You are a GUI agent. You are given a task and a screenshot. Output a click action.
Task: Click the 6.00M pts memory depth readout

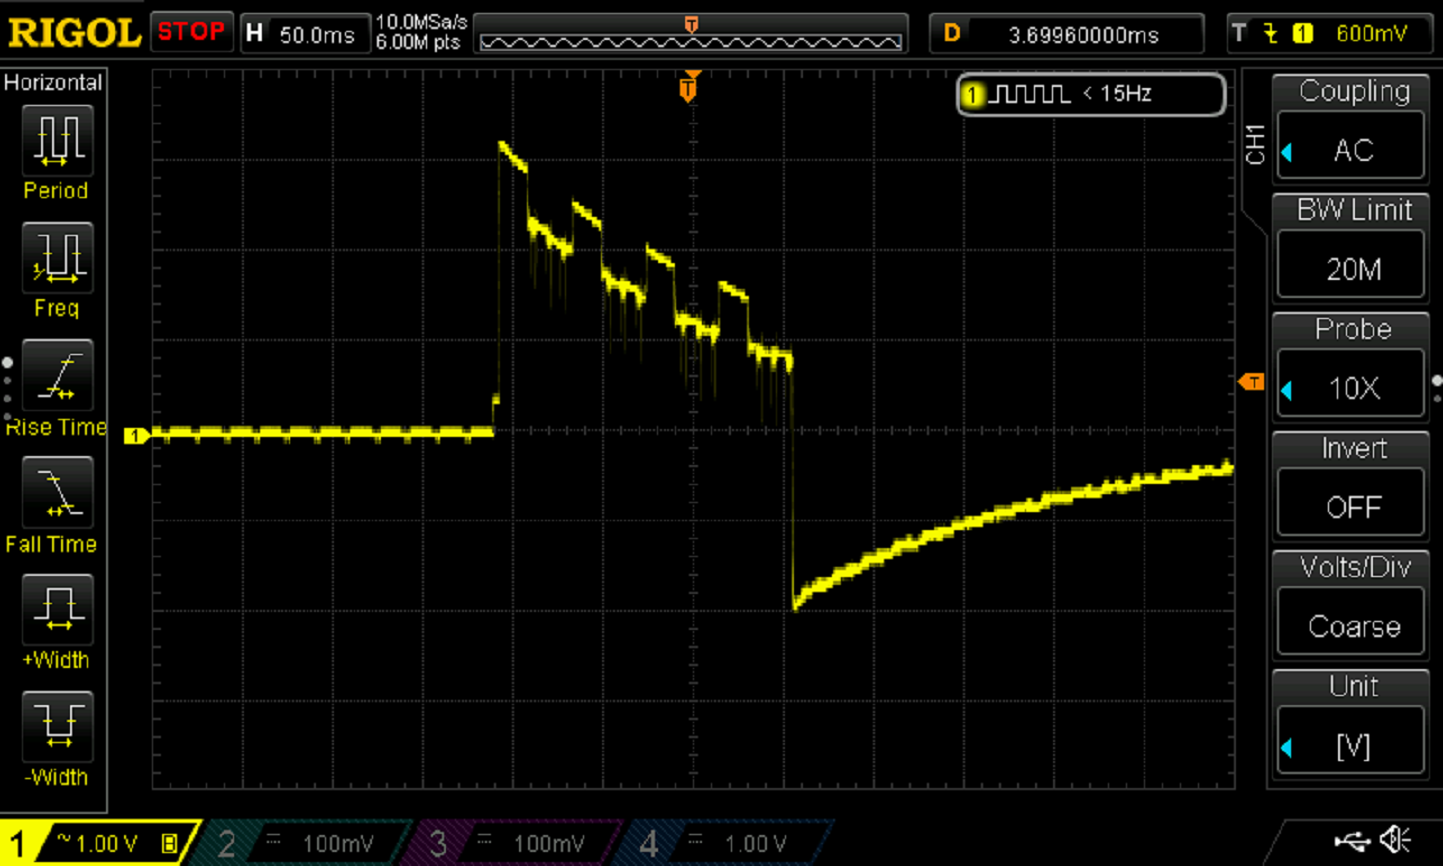click(418, 43)
